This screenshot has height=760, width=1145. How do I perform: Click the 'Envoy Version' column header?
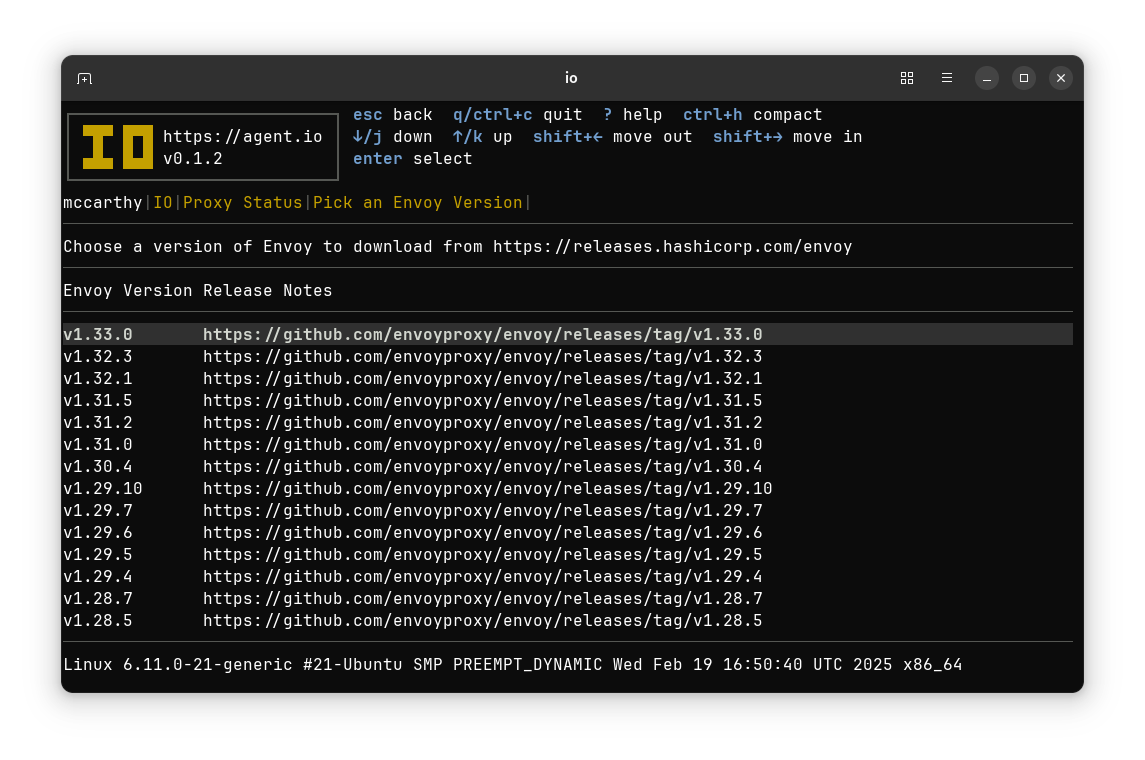(128, 291)
